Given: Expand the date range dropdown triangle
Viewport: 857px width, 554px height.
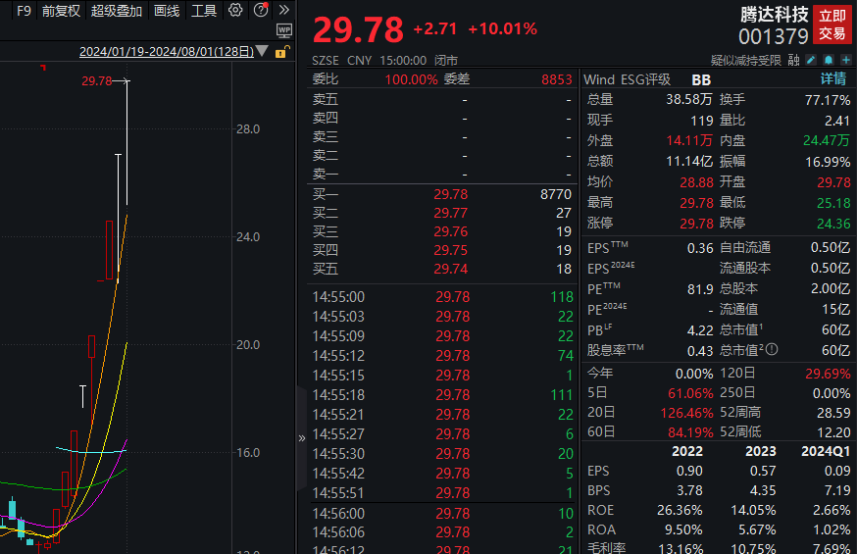Looking at the screenshot, I should 262,52.
